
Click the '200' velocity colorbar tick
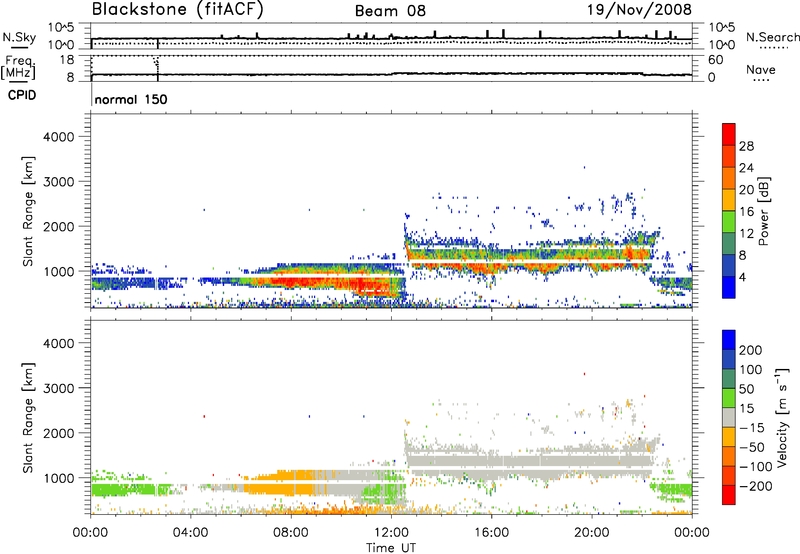pos(751,350)
